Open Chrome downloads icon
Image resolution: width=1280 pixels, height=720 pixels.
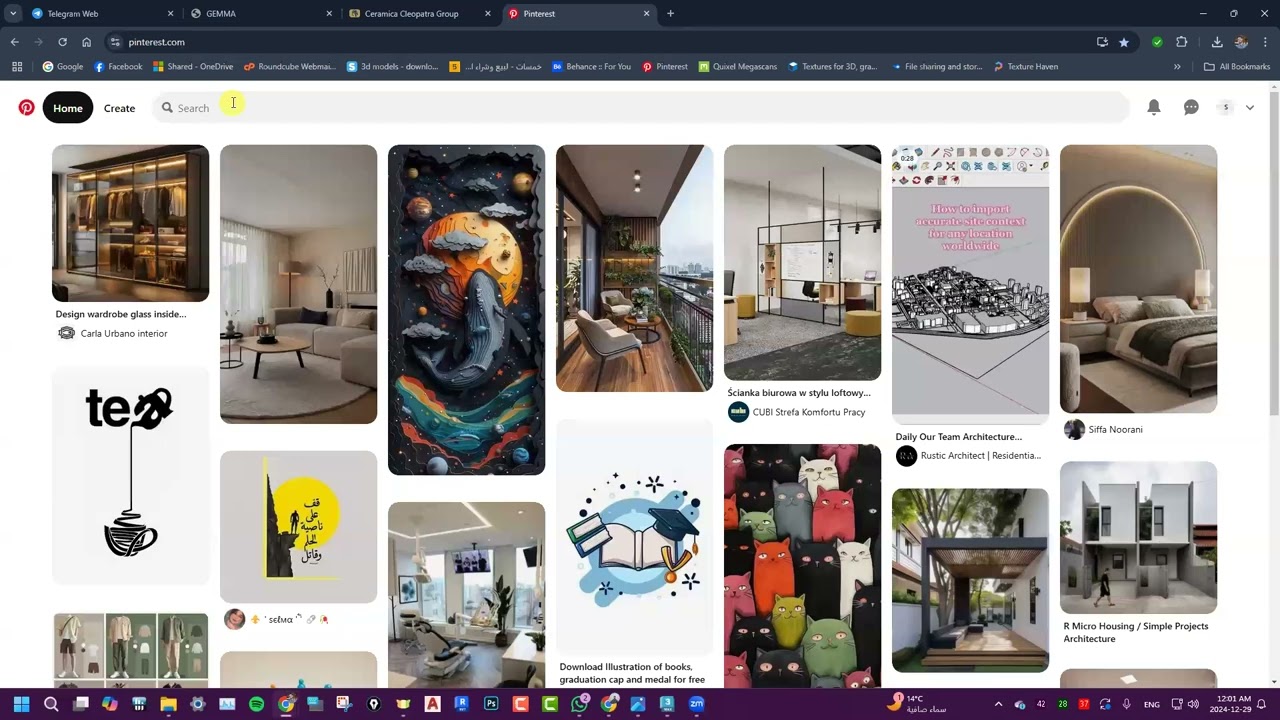pyautogui.click(x=1217, y=42)
